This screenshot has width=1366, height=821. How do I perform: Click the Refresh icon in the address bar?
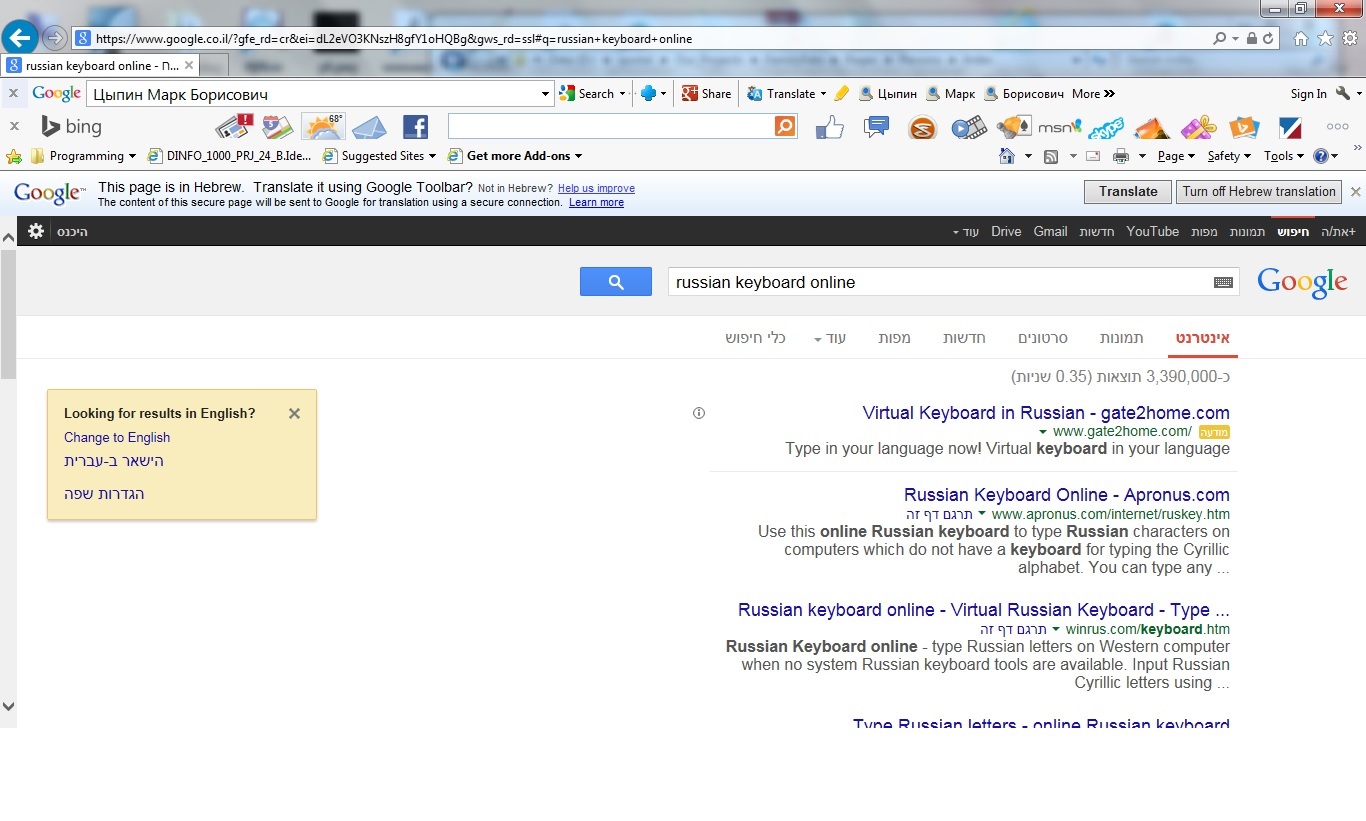point(1268,38)
